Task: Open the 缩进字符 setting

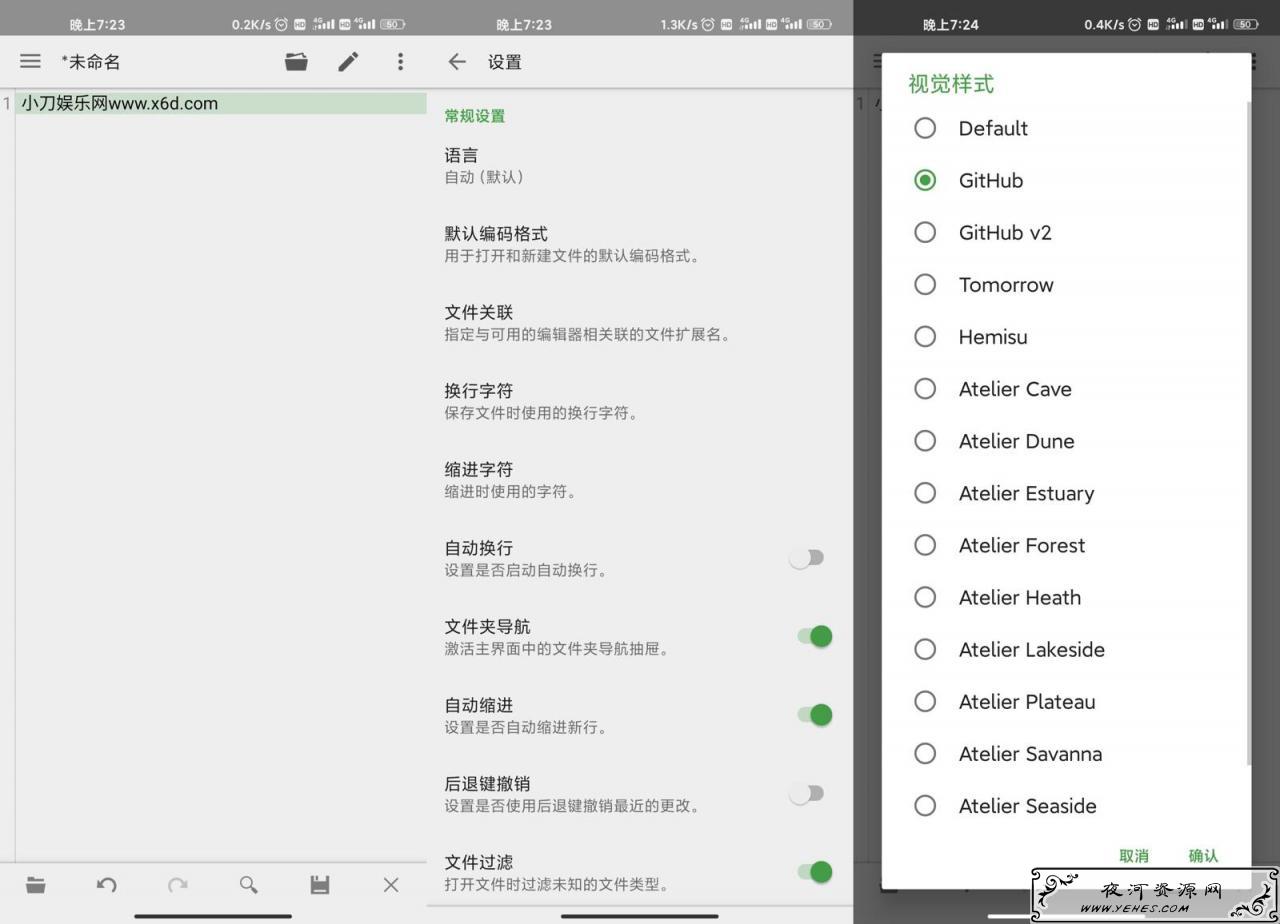Action: (x=640, y=480)
